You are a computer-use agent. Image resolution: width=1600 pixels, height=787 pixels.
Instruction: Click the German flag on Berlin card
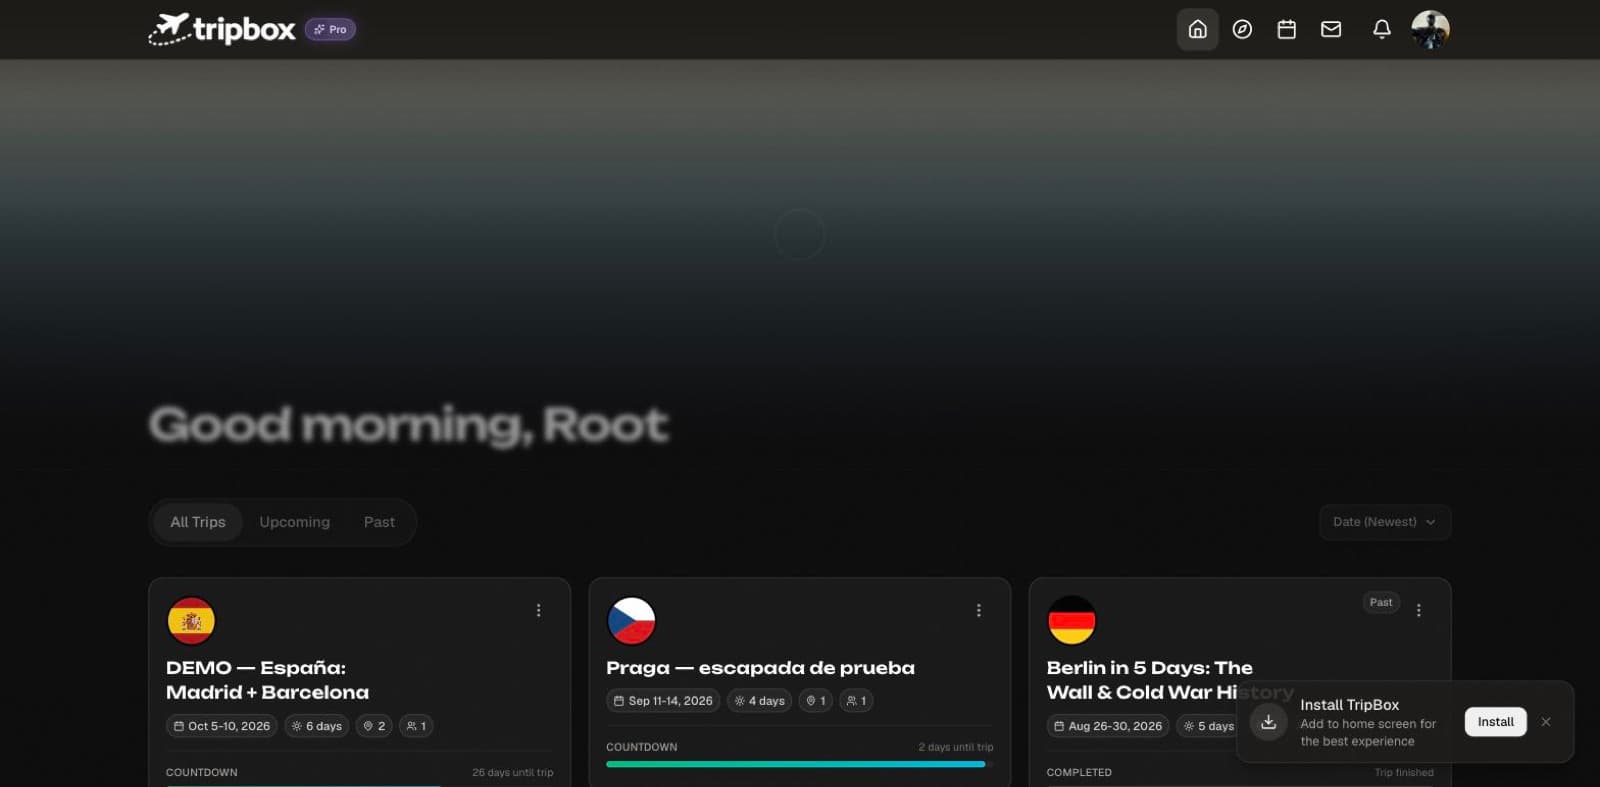click(x=1071, y=621)
